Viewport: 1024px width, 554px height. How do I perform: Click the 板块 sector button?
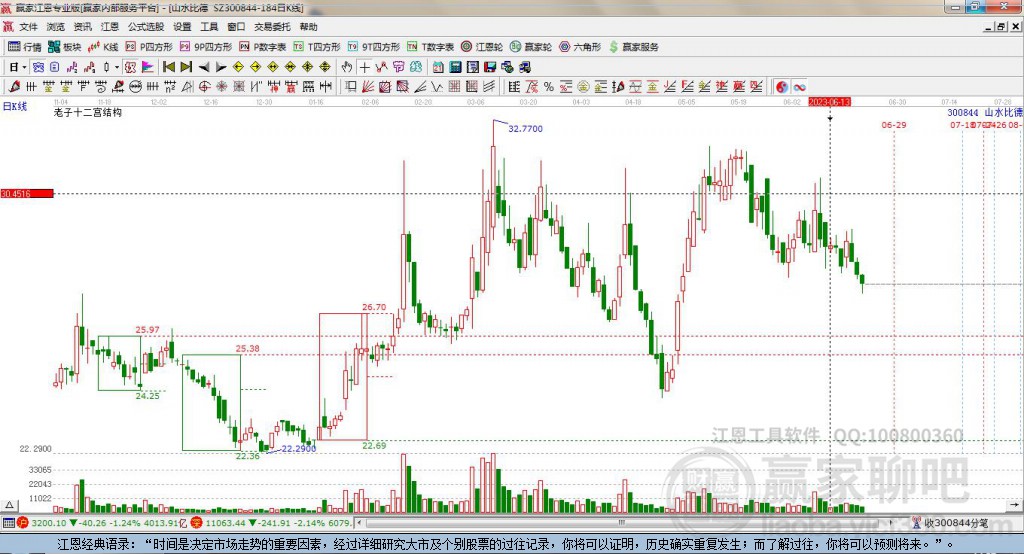[x=65, y=47]
